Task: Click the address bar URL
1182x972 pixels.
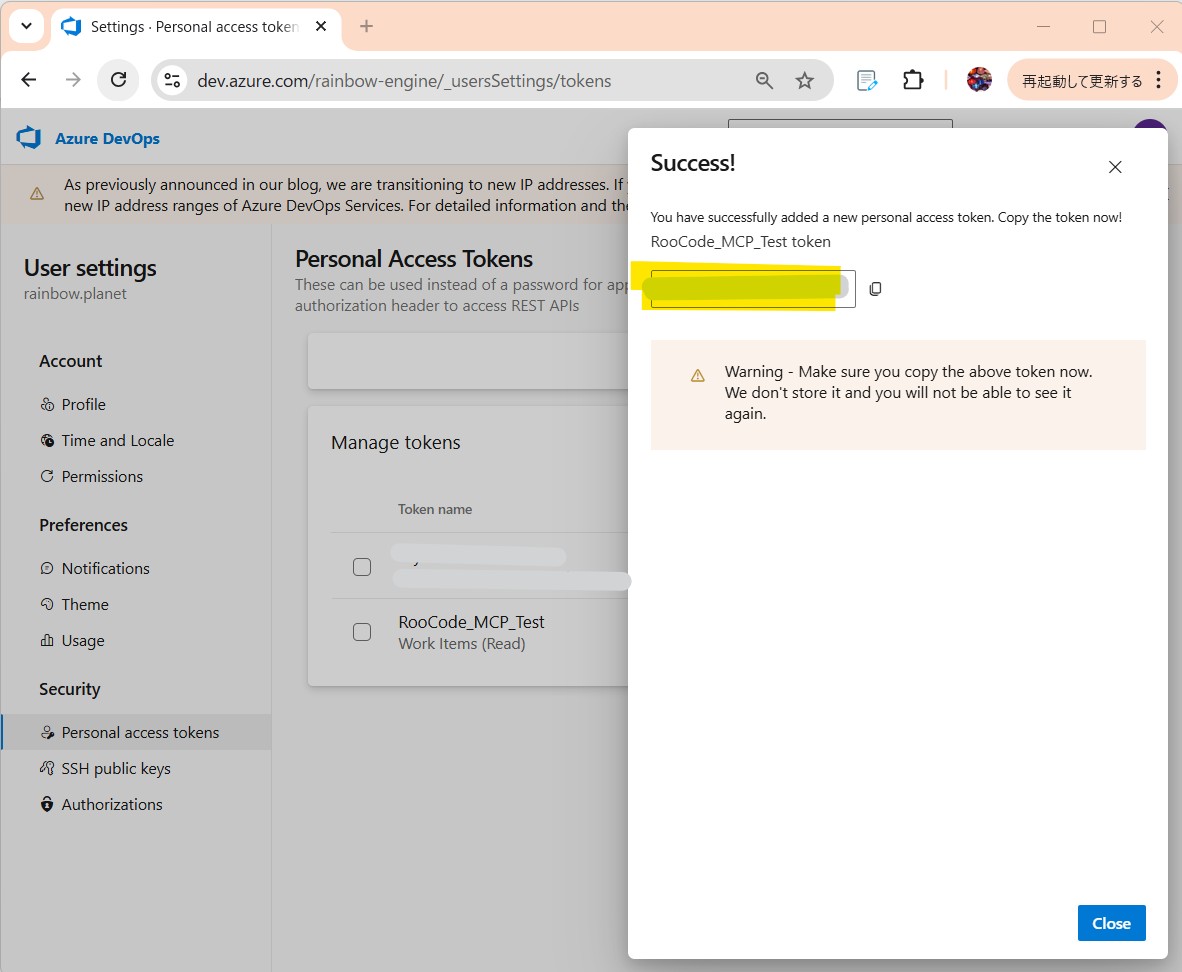Action: point(404,81)
